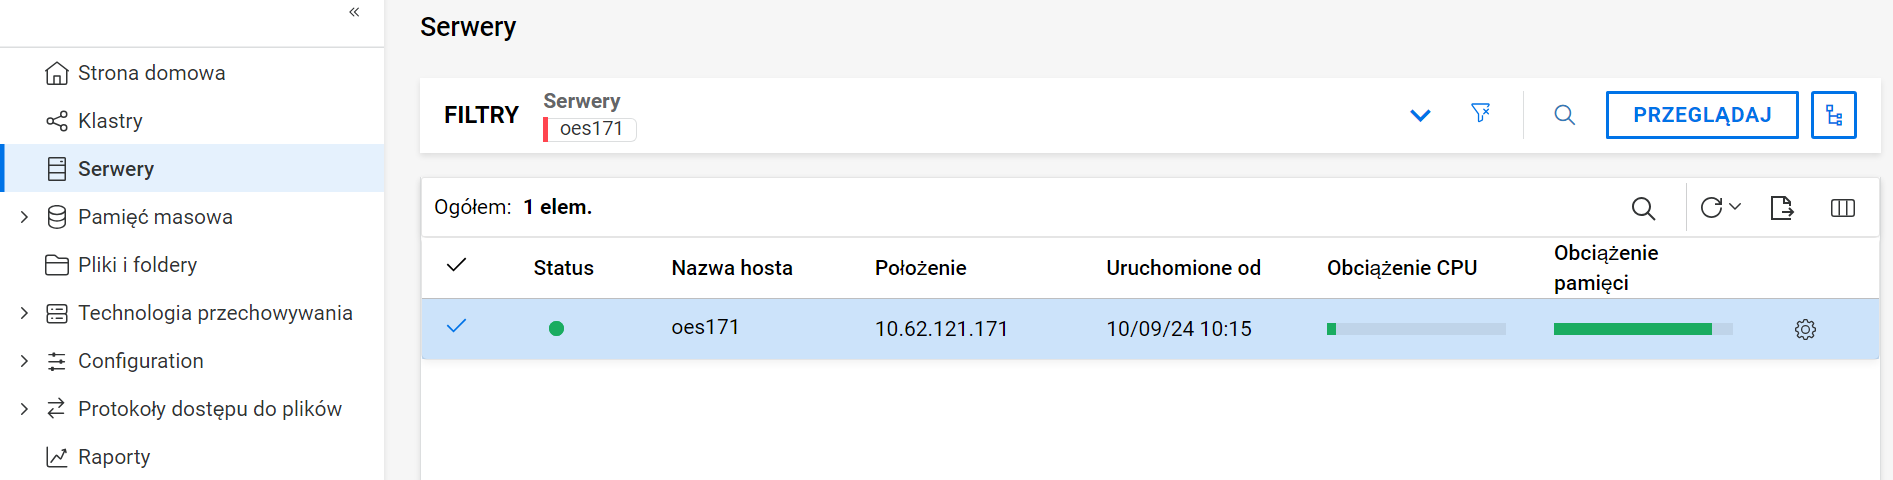The image size is (1893, 480).
Task: Collapse the sidebar with the double-chevron icon
Action: coord(354,12)
